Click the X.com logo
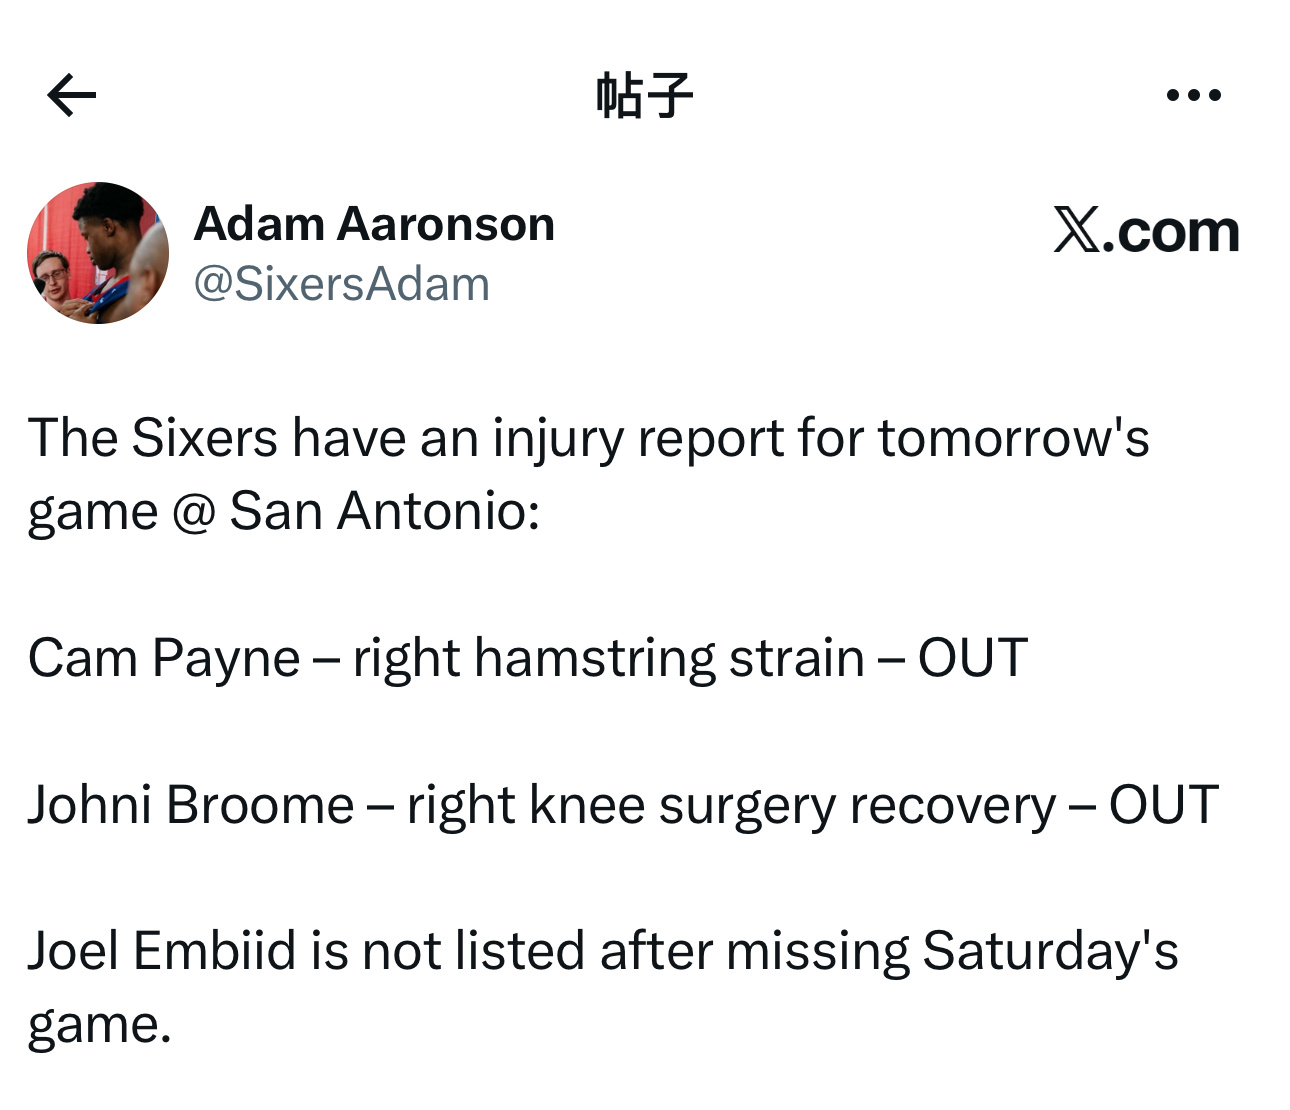The image size is (1290, 1110). (1146, 232)
